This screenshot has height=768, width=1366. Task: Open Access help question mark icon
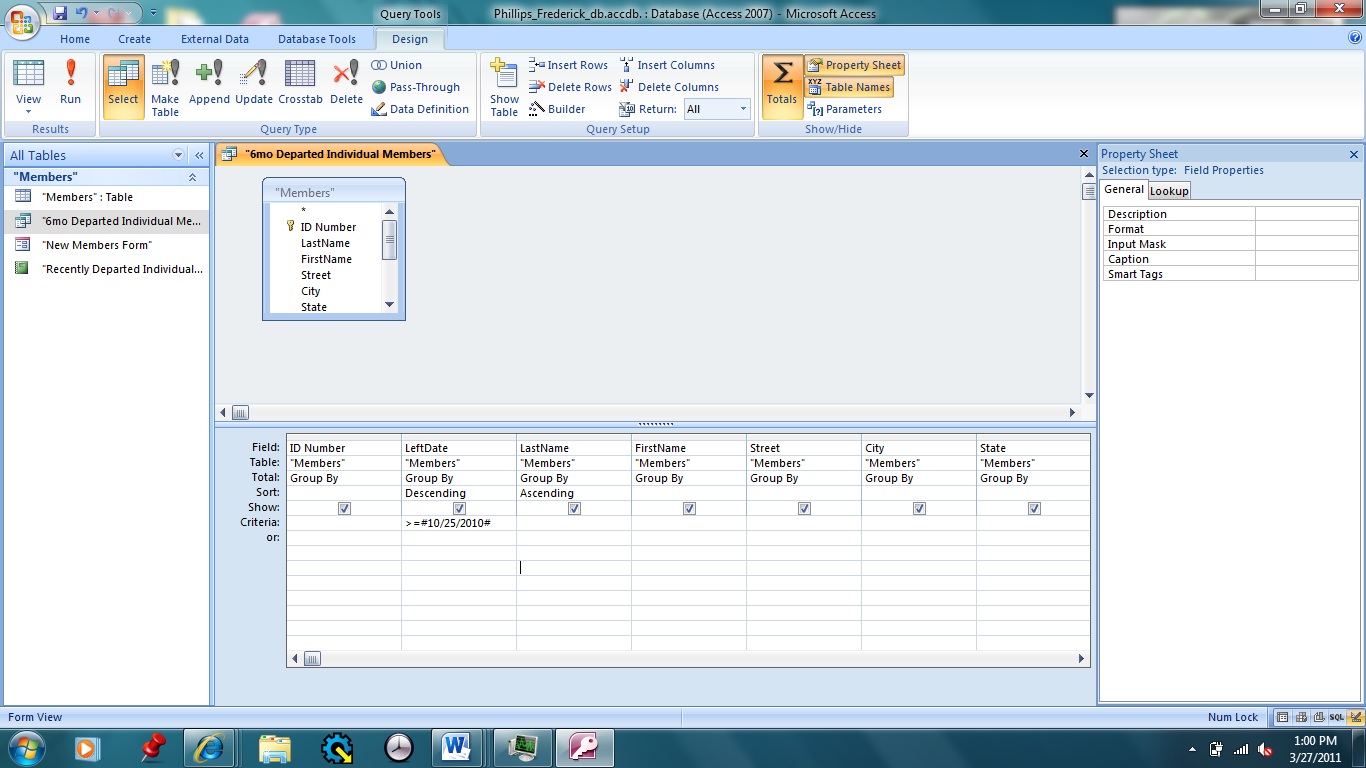tap(1355, 38)
